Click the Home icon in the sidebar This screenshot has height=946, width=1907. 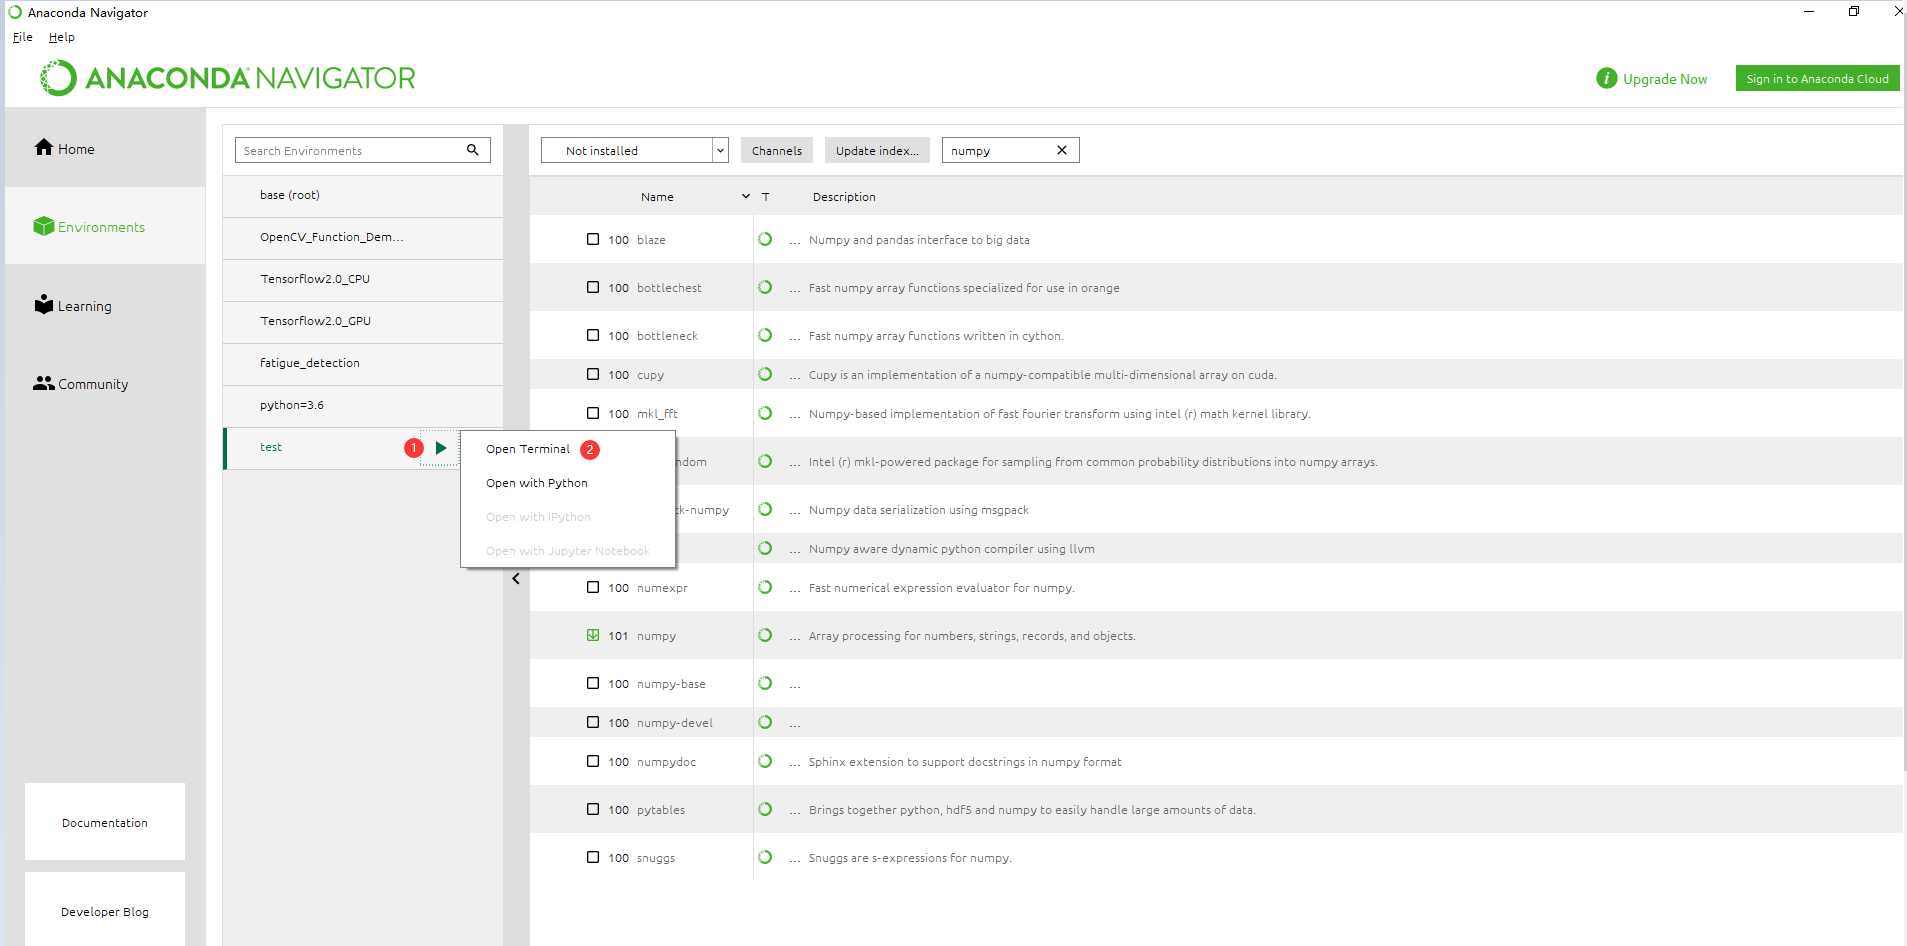pos(43,147)
